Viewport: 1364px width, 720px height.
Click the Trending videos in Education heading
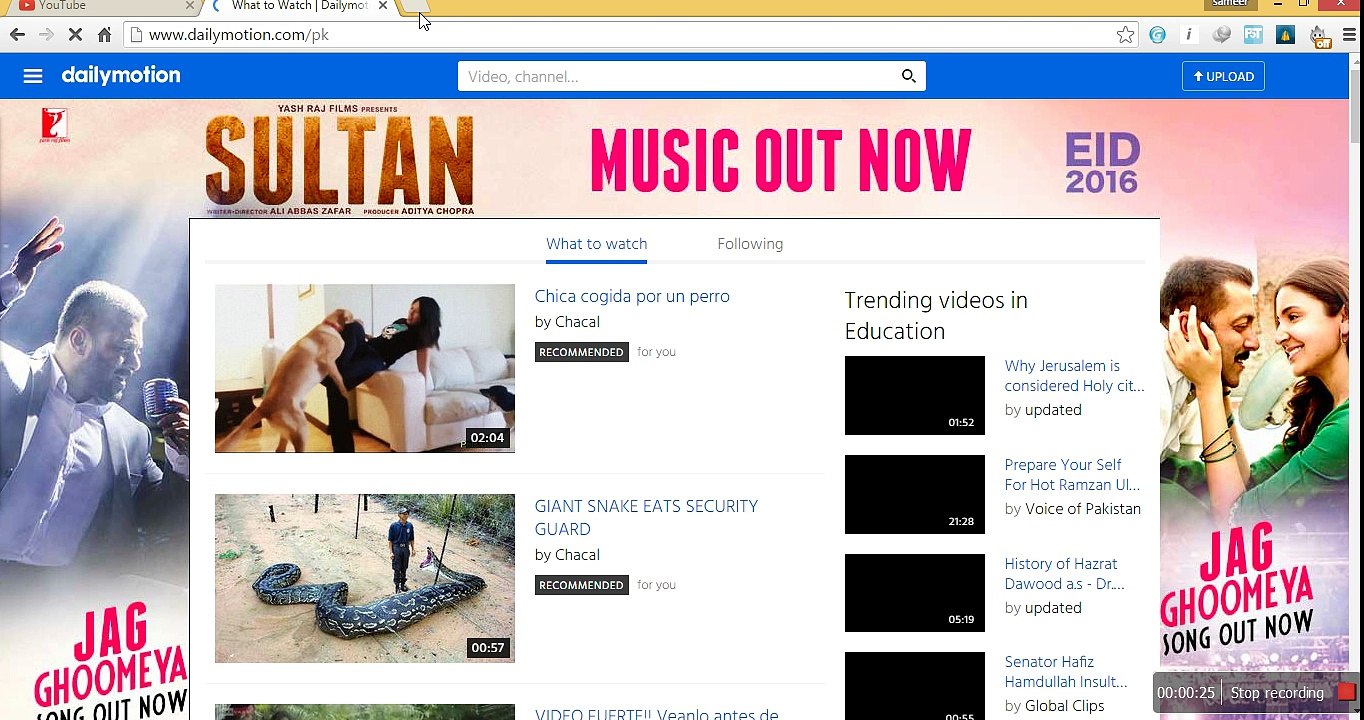936,316
